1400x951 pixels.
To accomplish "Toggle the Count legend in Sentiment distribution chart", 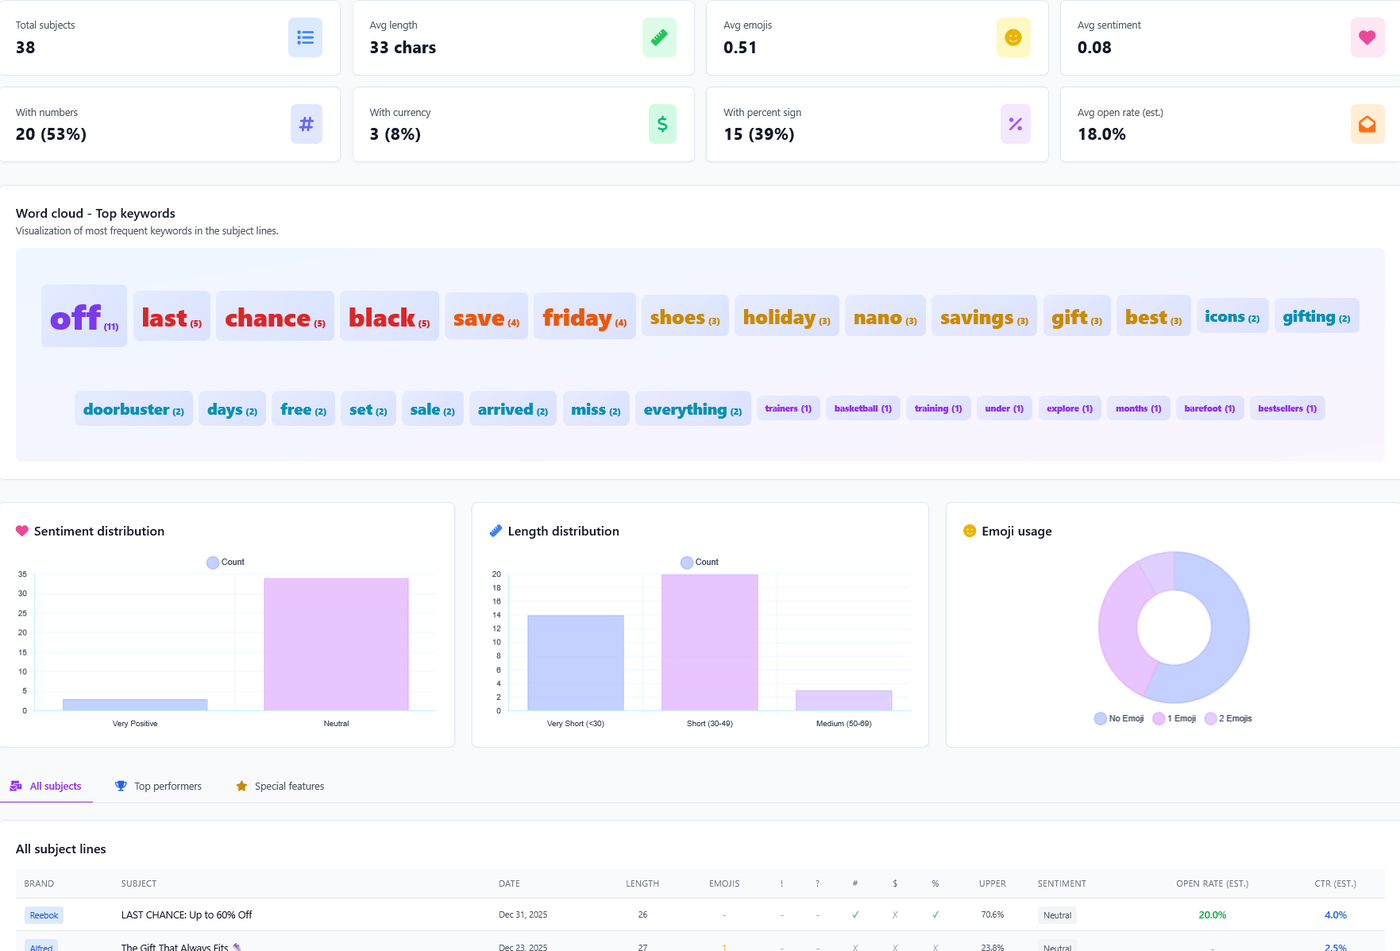I will [225, 562].
